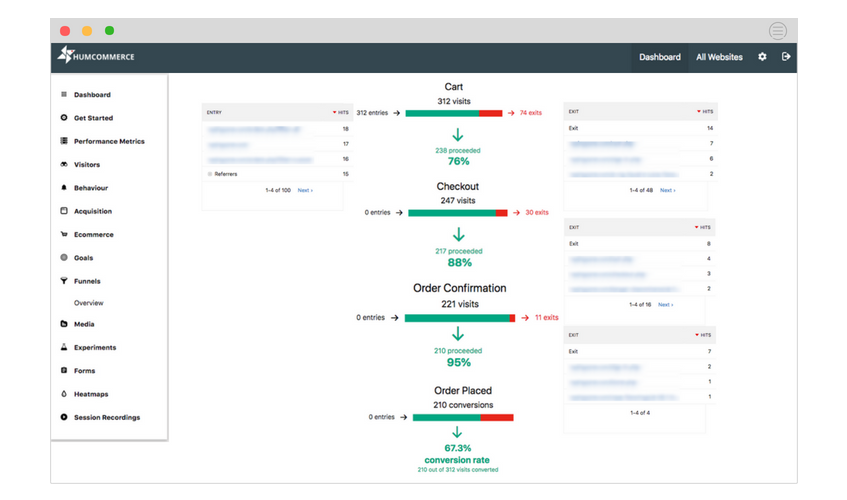This screenshot has width=847, height=500.
Task: Click the Forms sidebar icon
Action: coord(64,370)
